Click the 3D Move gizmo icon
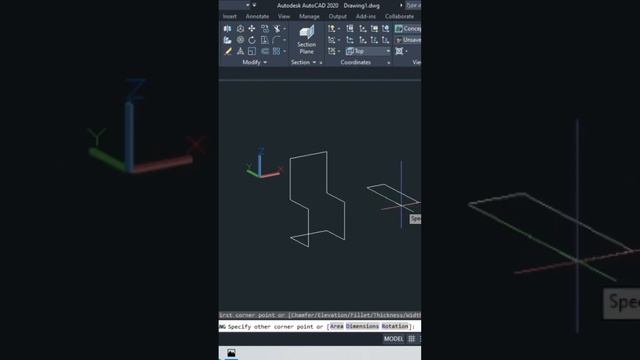This screenshot has height=360, width=640. click(240, 29)
